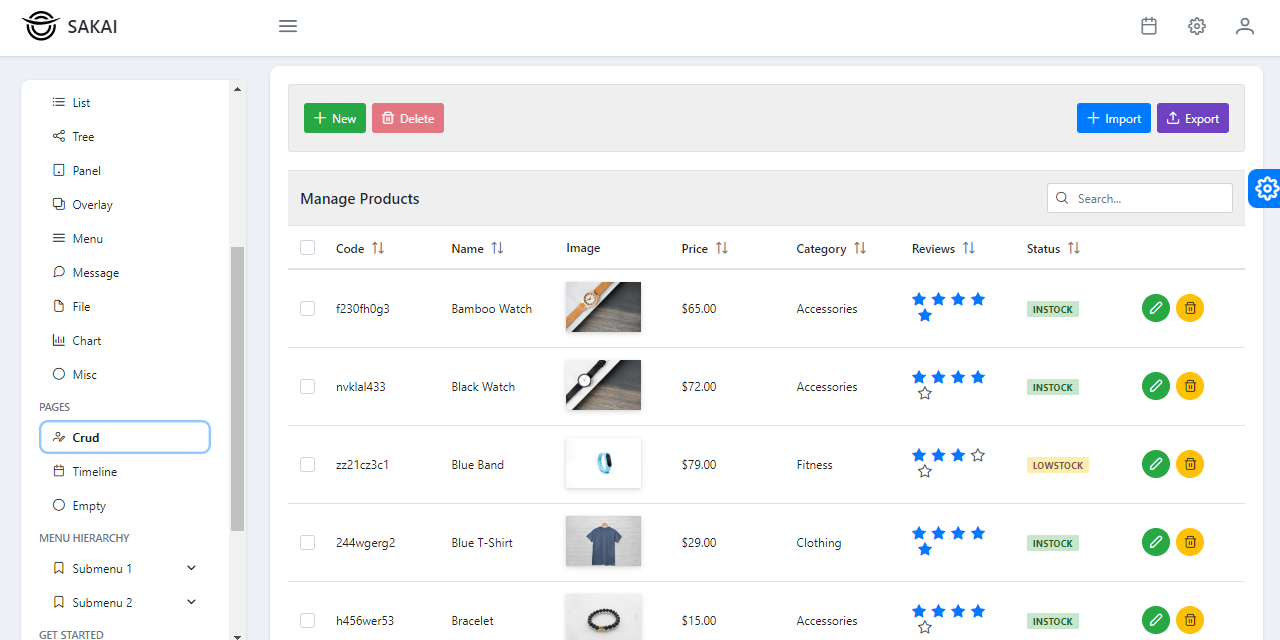Check the row checkbox for Blue Band
This screenshot has height=640, width=1280.
(x=307, y=464)
